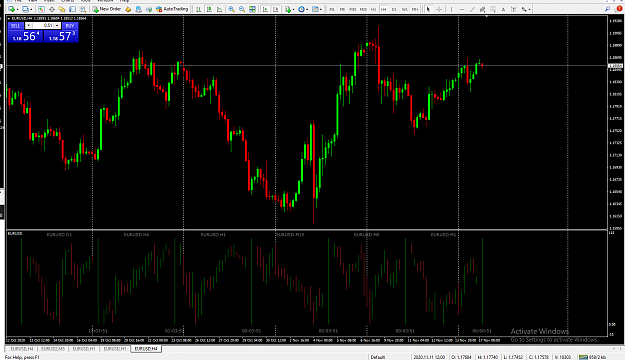
Task: Open the Indicators list icon
Action: [x=288, y=9]
